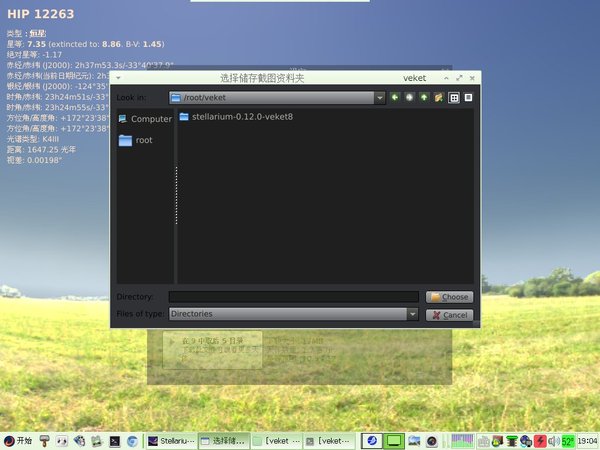Click the Back navigation arrow in dialog
The width and height of the screenshot is (600, 450).
coord(395,97)
